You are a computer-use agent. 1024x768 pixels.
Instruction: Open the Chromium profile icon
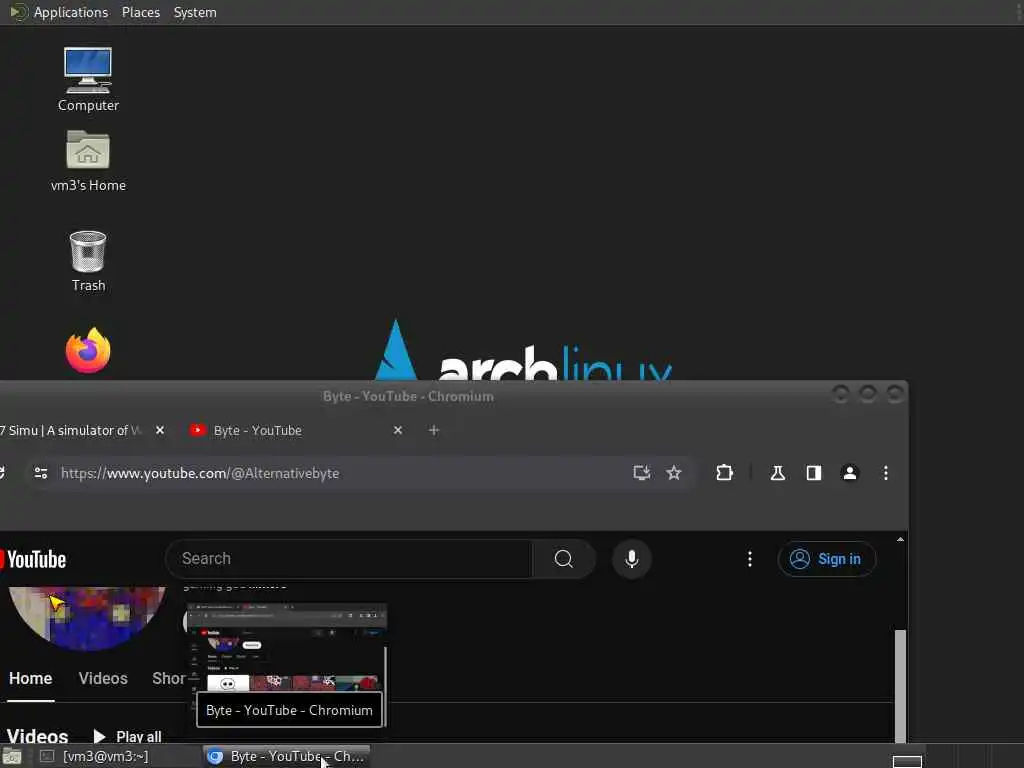coord(850,473)
